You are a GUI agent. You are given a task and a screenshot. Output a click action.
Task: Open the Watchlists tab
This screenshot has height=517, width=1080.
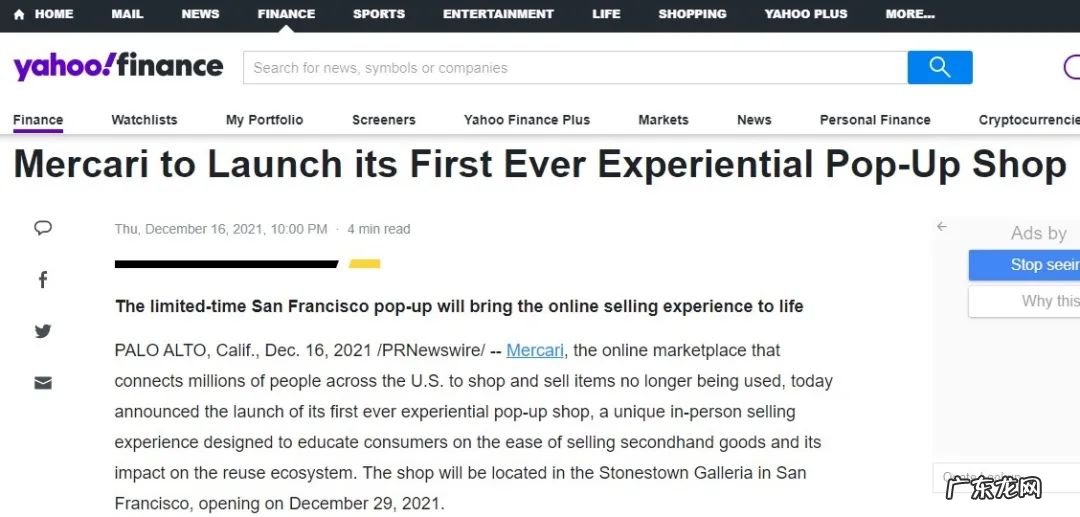pyautogui.click(x=144, y=120)
